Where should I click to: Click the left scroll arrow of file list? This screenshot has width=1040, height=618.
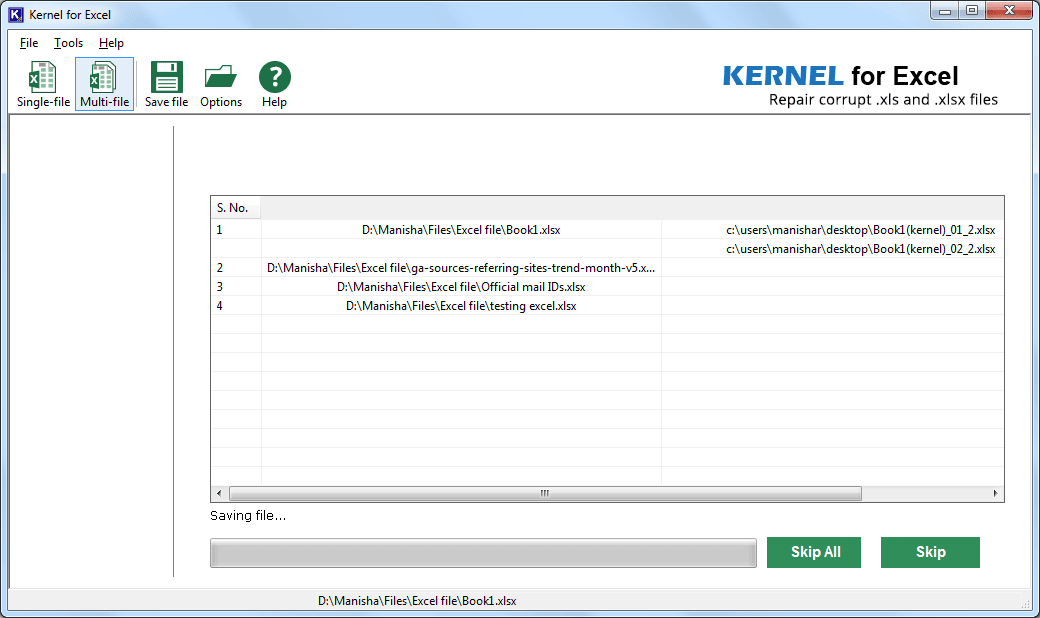220,493
